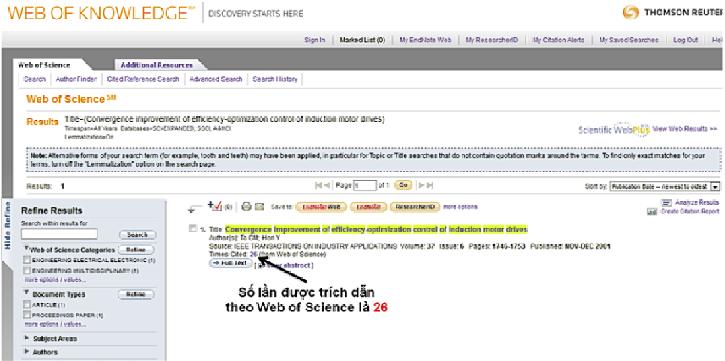The width and height of the screenshot is (725, 361).
Task: Open more options link under Document Types
Action: pyautogui.click(x=55, y=324)
